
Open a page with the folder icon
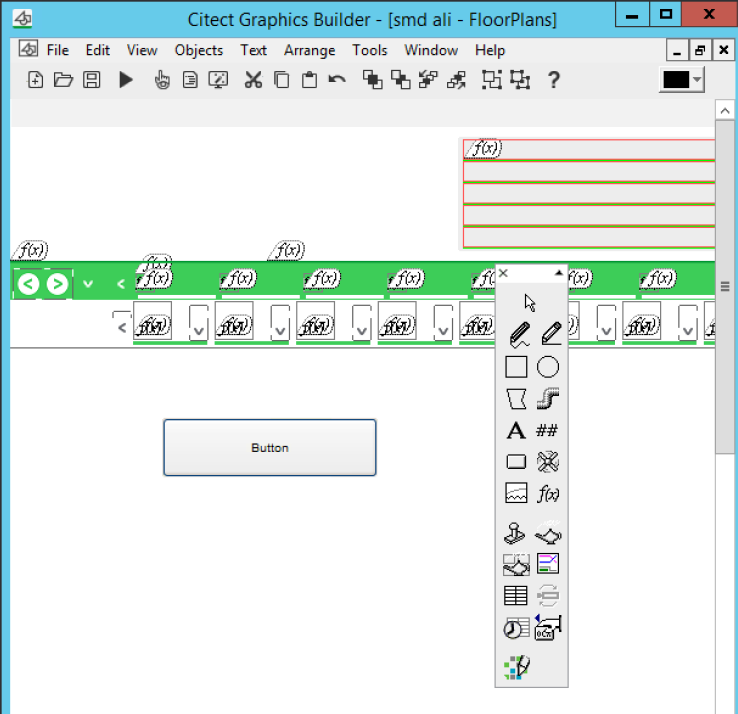point(63,80)
